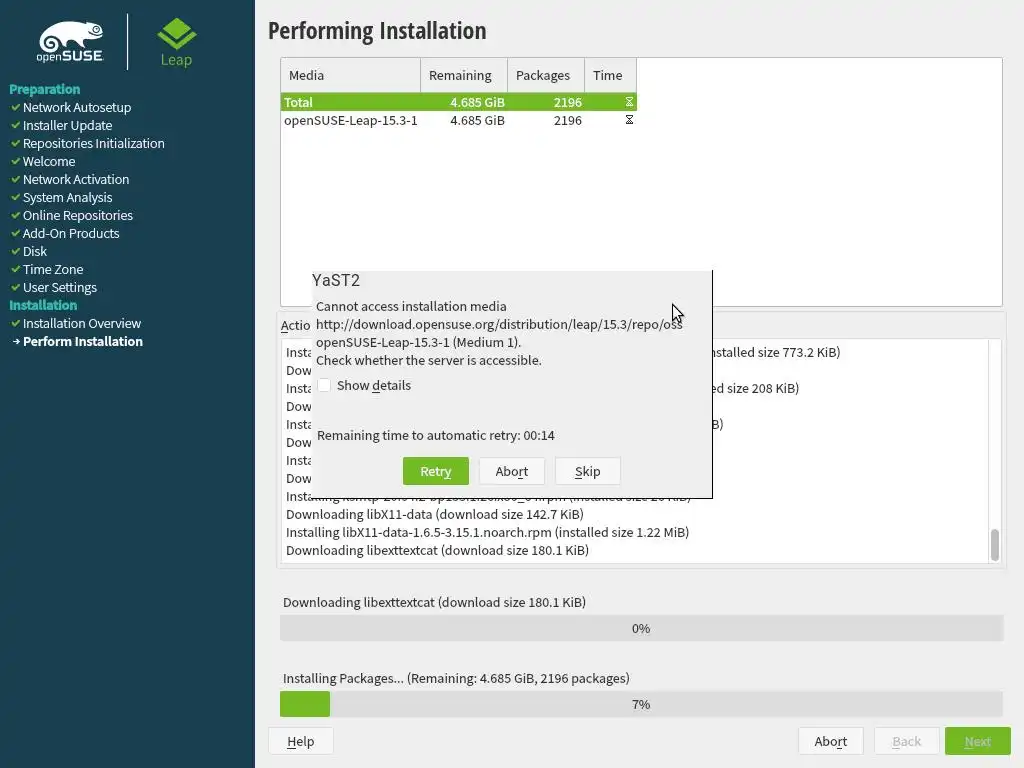Click the green Next button

pyautogui.click(x=978, y=741)
